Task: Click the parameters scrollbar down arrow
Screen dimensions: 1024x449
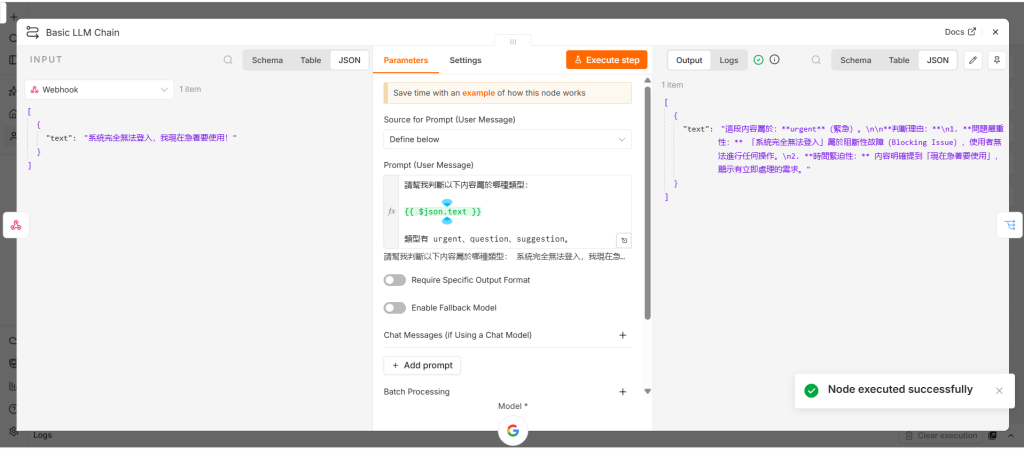Action: coord(647,392)
